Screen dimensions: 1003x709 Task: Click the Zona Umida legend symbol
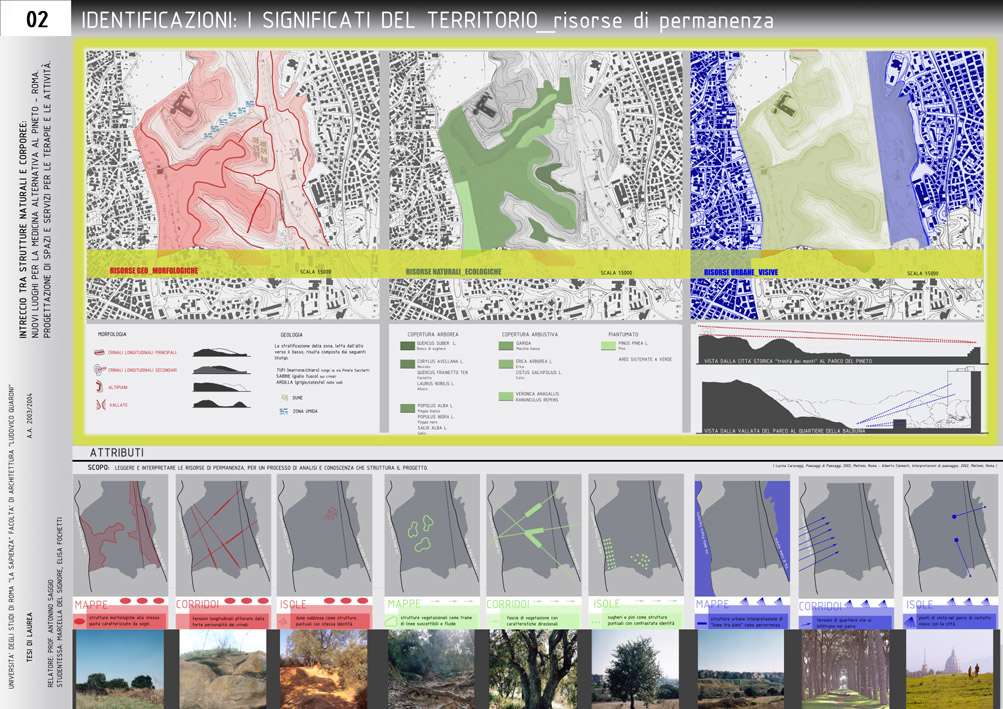tap(283, 411)
